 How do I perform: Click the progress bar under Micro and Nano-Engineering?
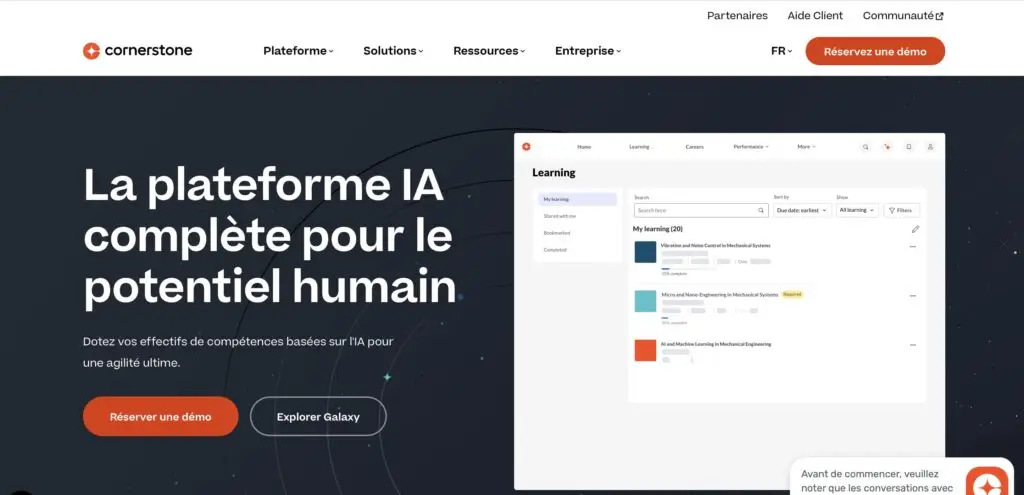point(665,318)
